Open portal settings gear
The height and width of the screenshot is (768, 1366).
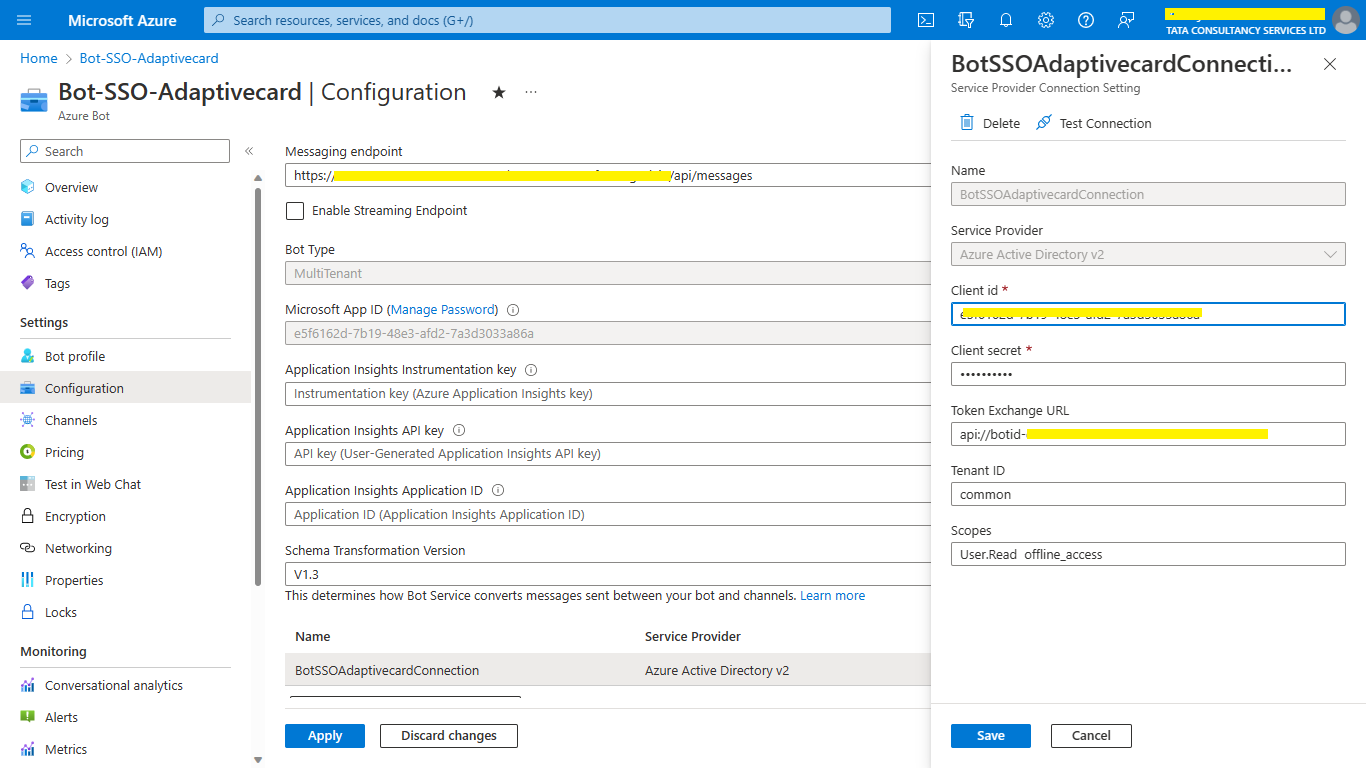pos(1046,20)
